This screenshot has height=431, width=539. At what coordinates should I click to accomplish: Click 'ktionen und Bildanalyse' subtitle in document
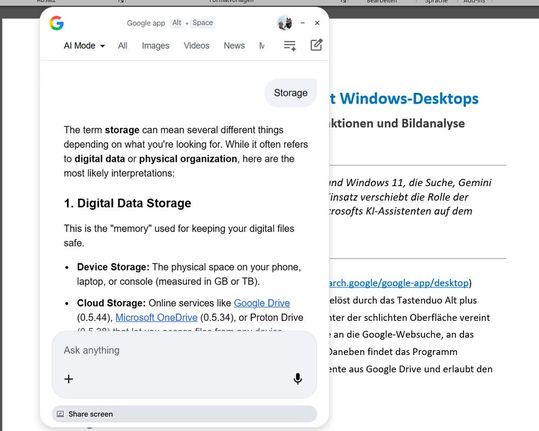tap(397, 123)
